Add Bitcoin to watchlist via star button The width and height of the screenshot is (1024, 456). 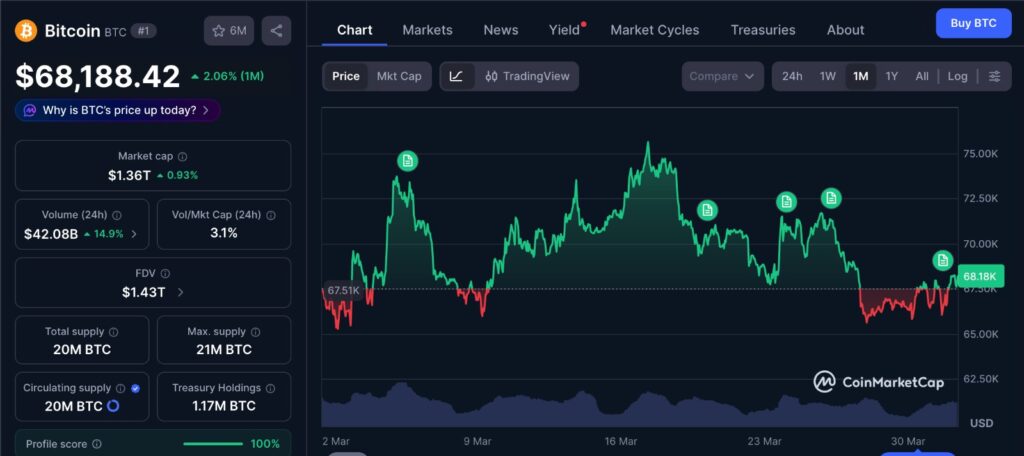click(229, 31)
